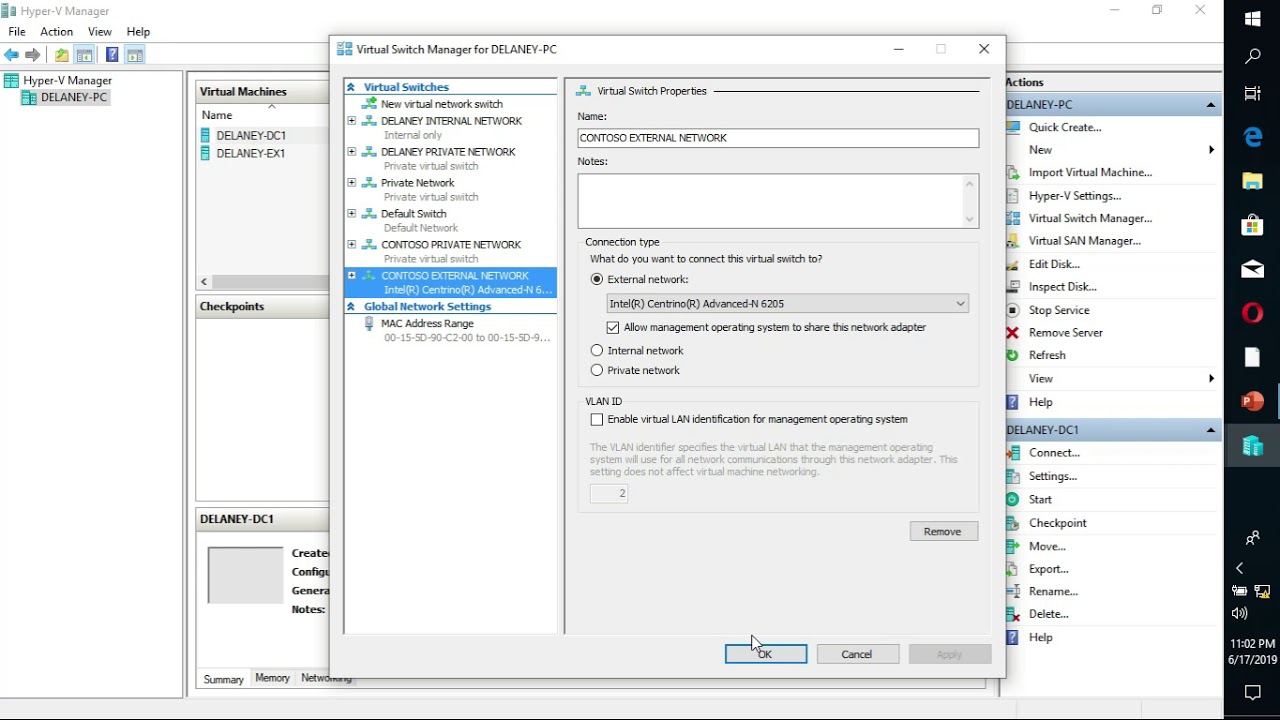
Task: Open Microsoft Store from the taskbar
Action: [x=1252, y=225]
